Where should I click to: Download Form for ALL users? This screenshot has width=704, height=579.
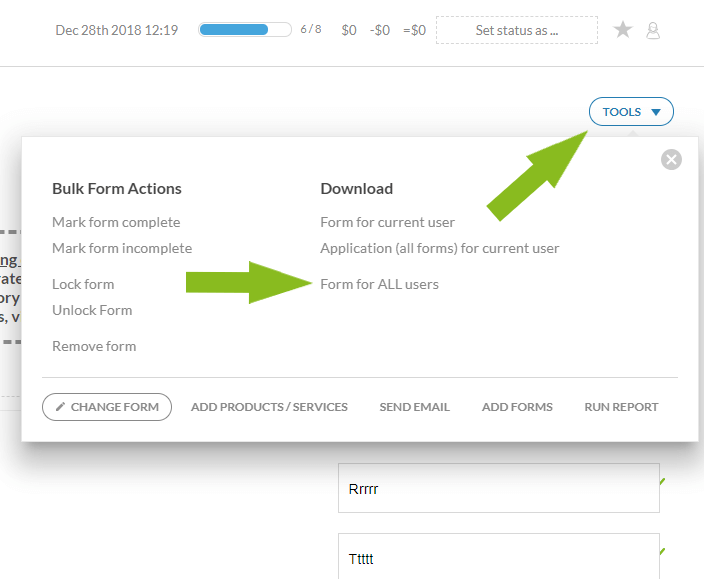[x=379, y=284]
